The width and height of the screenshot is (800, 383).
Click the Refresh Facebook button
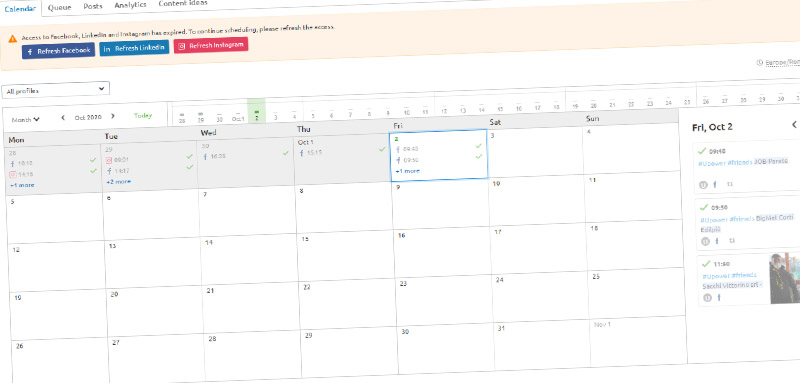58,51
